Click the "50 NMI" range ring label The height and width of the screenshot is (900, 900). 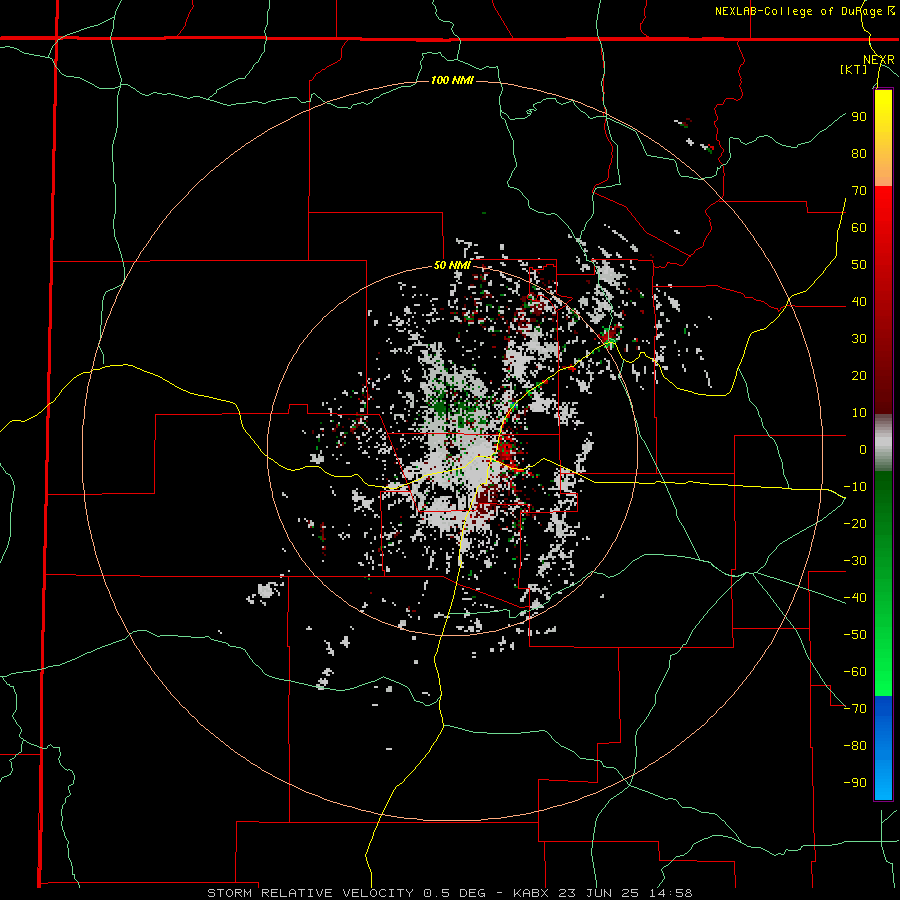[x=452, y=265]
